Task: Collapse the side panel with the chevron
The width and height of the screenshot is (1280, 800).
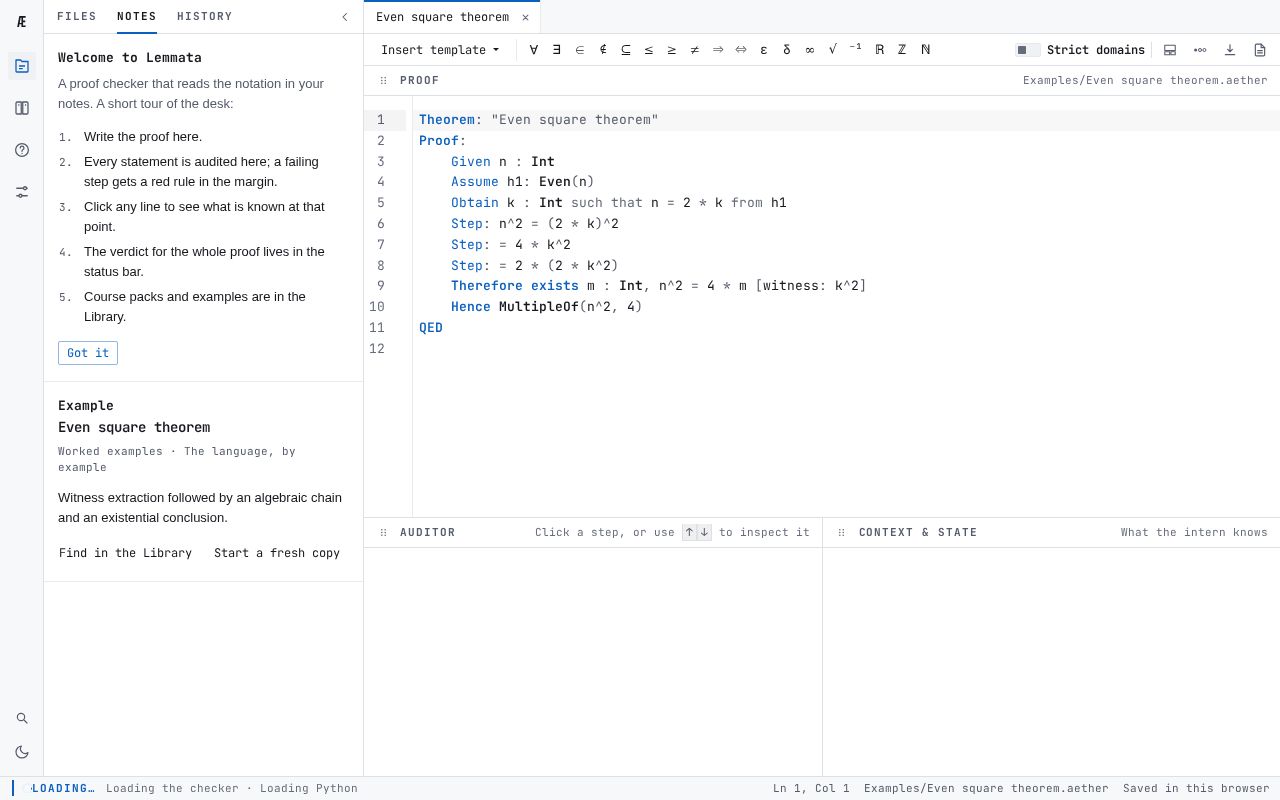Action: coord(345,17)
